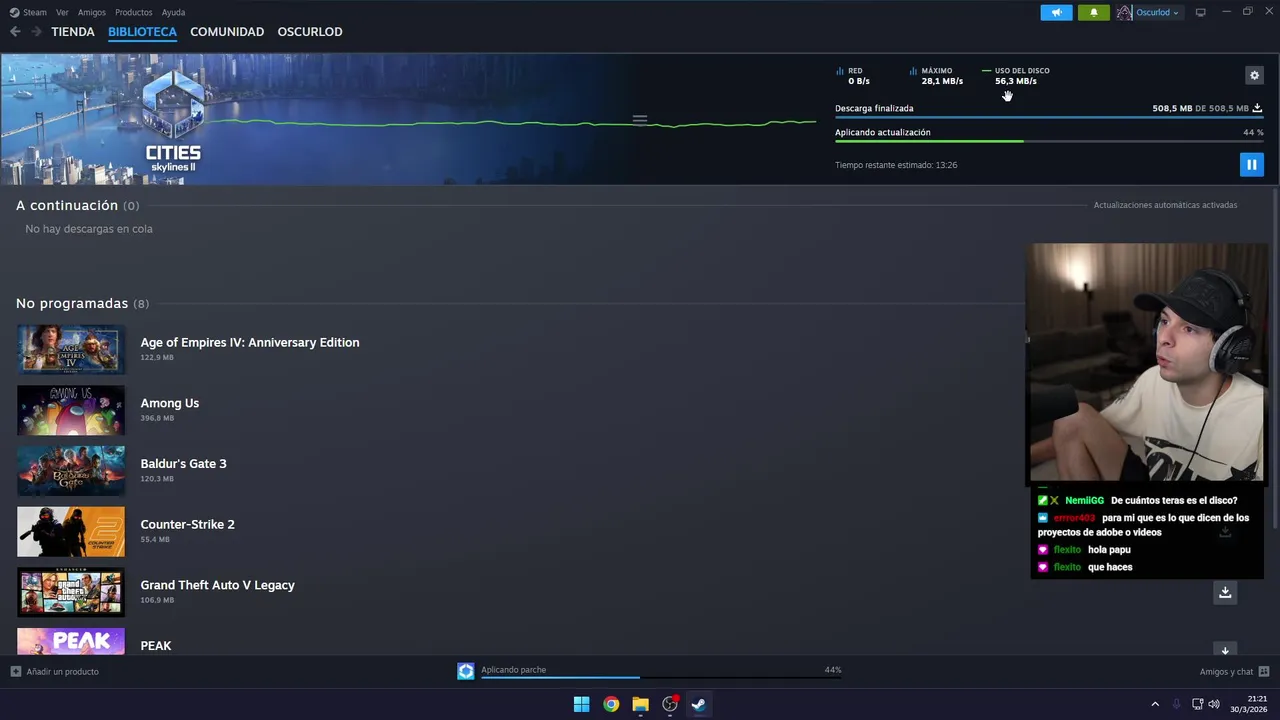
Task: Click Añadir un producto
Action: [62, 672]
